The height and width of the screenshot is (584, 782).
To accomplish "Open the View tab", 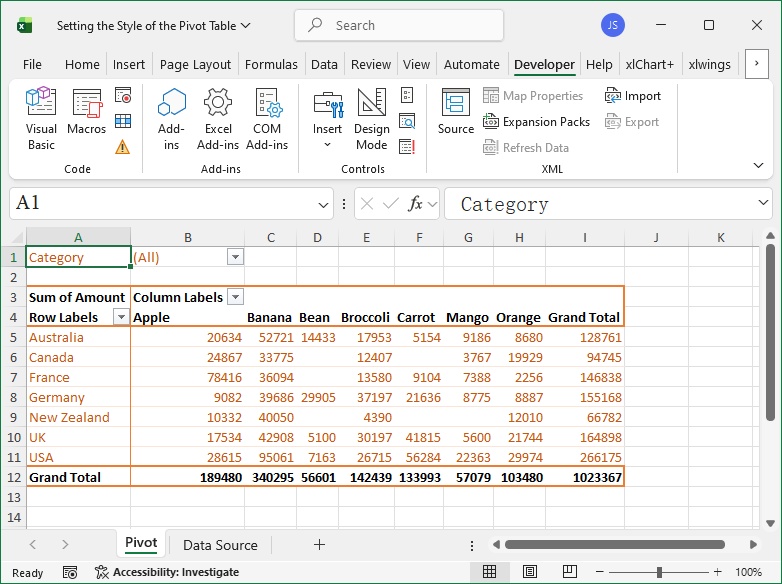I will (416, 64).
